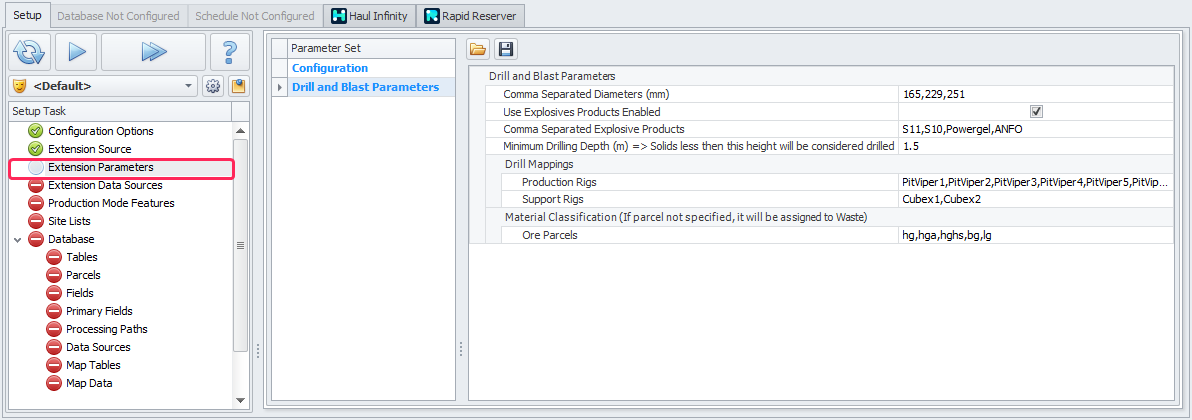Toggle Use Explosives Products Enabled checkbox
This screenshot has width=1192, height=420.
(1036, 111)
